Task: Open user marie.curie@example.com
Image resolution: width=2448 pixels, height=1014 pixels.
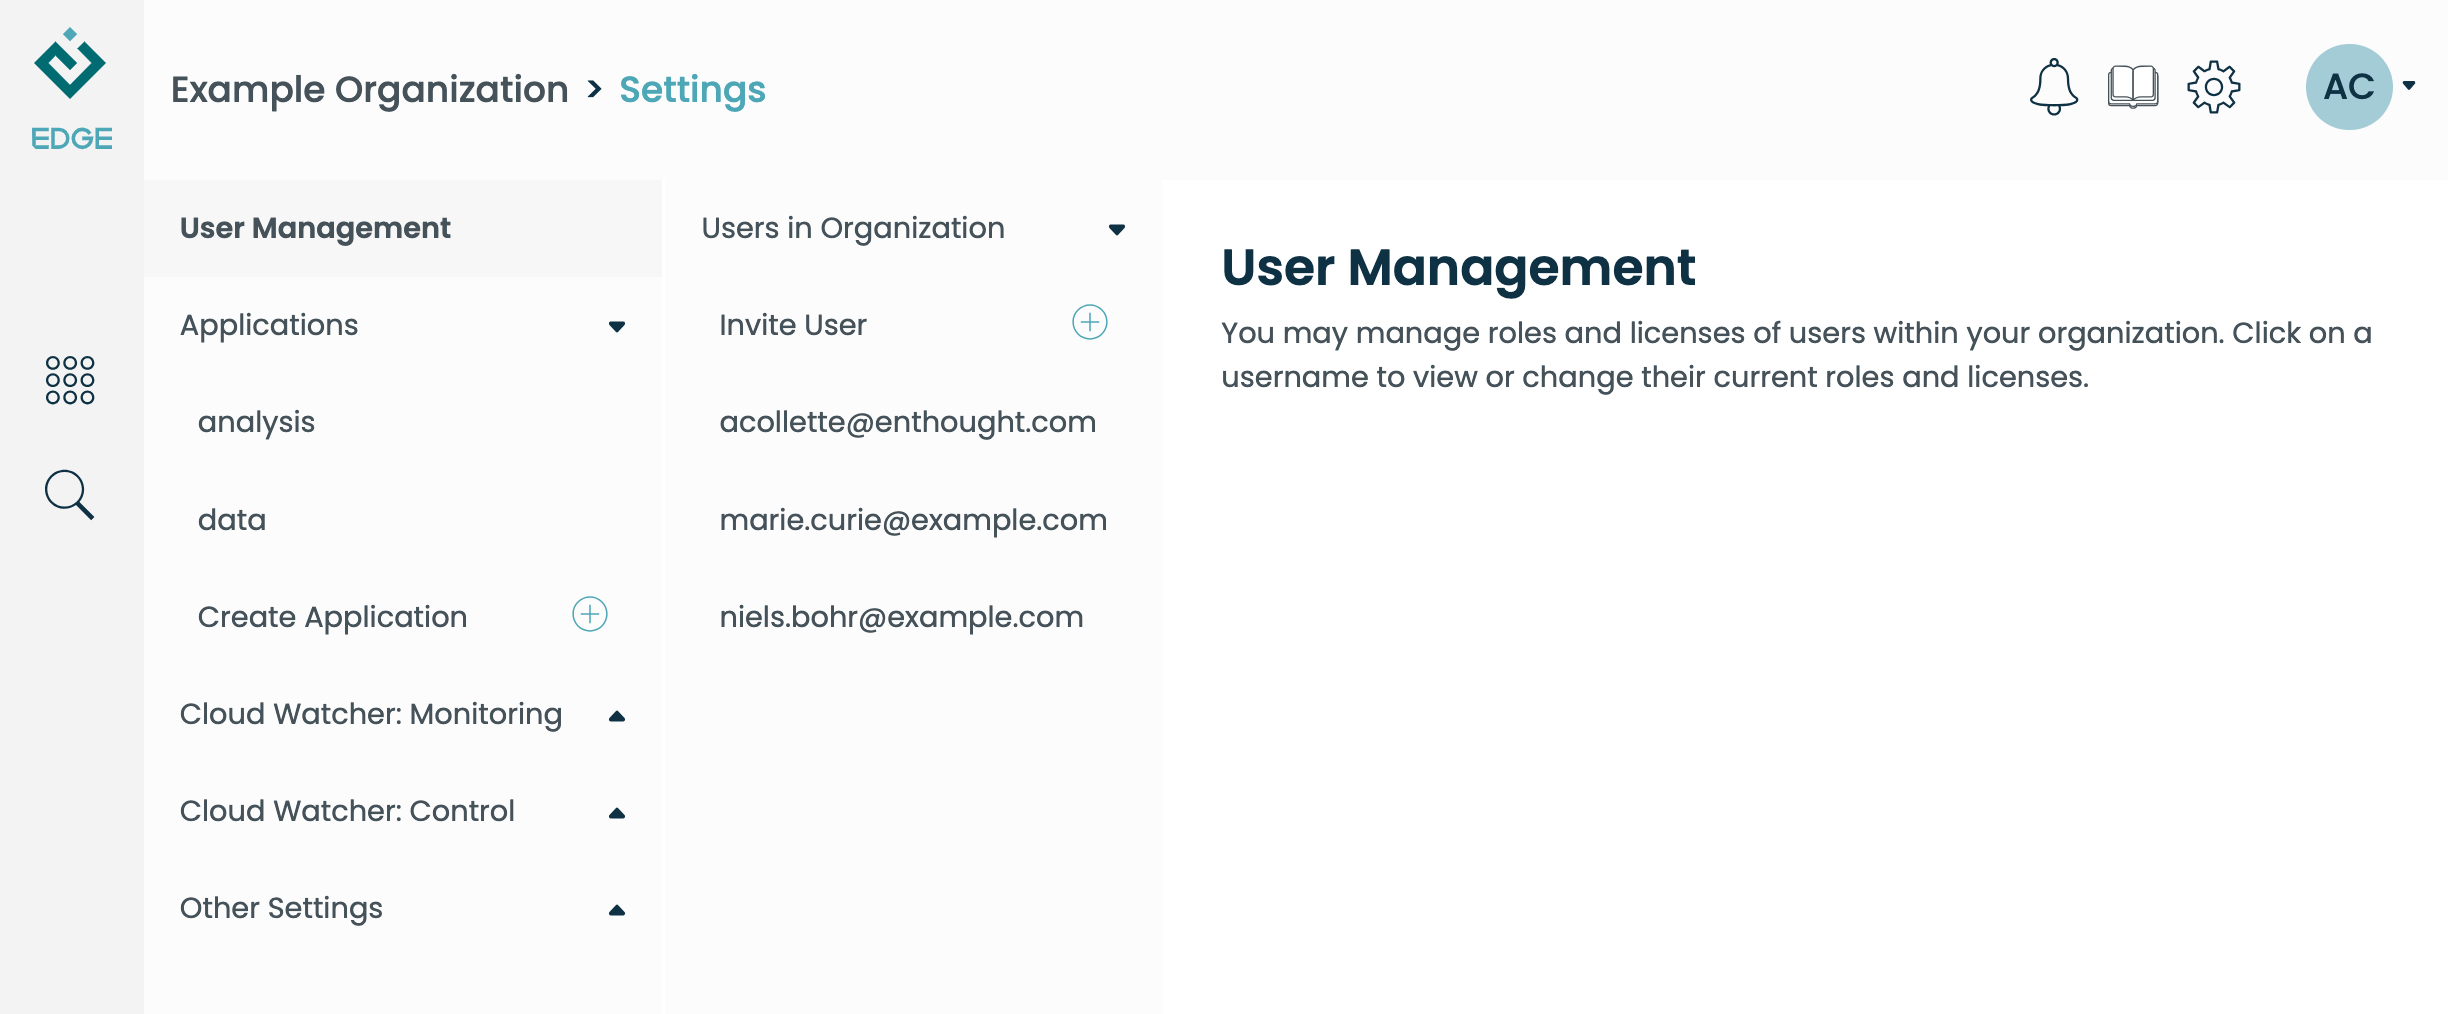Action: (x=913, y=520)
